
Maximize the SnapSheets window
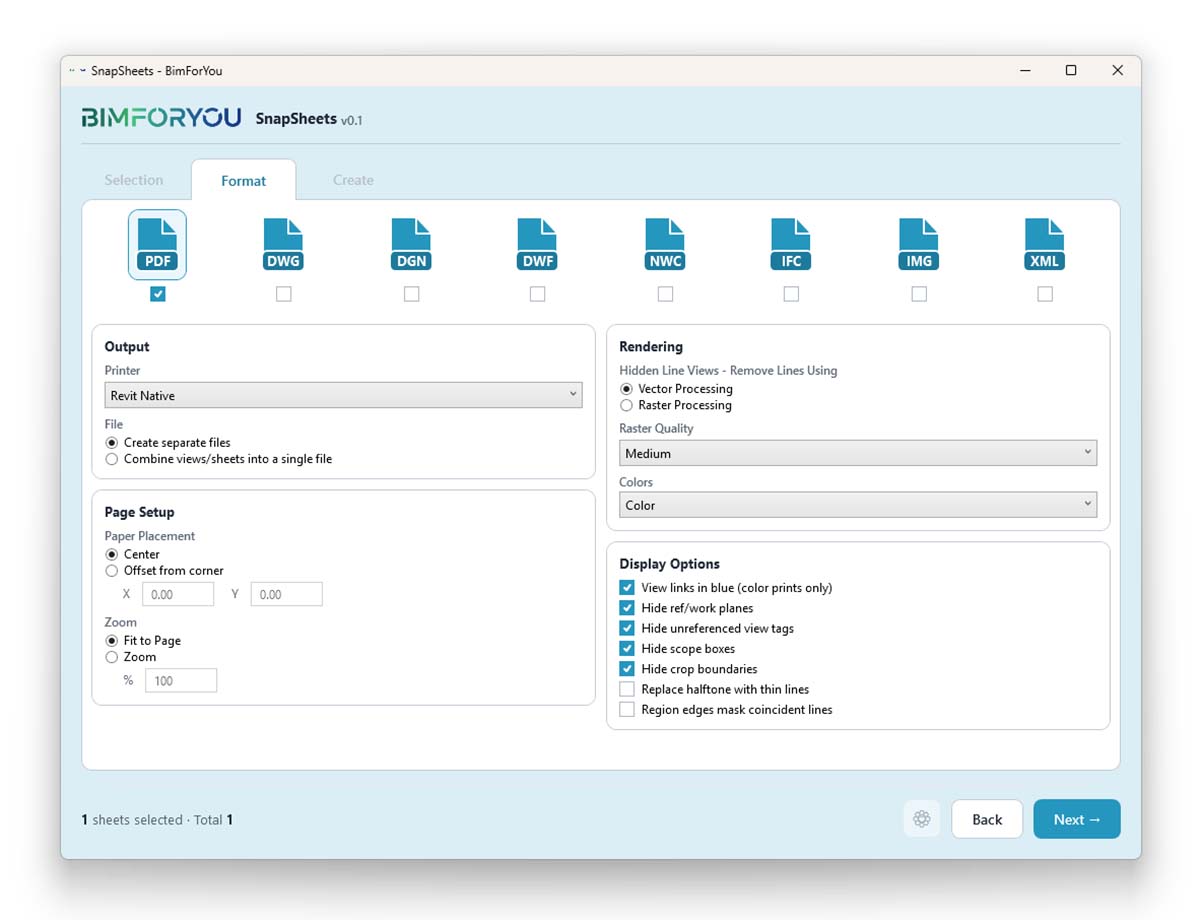pyautogui.click(x=1071, y=71)
